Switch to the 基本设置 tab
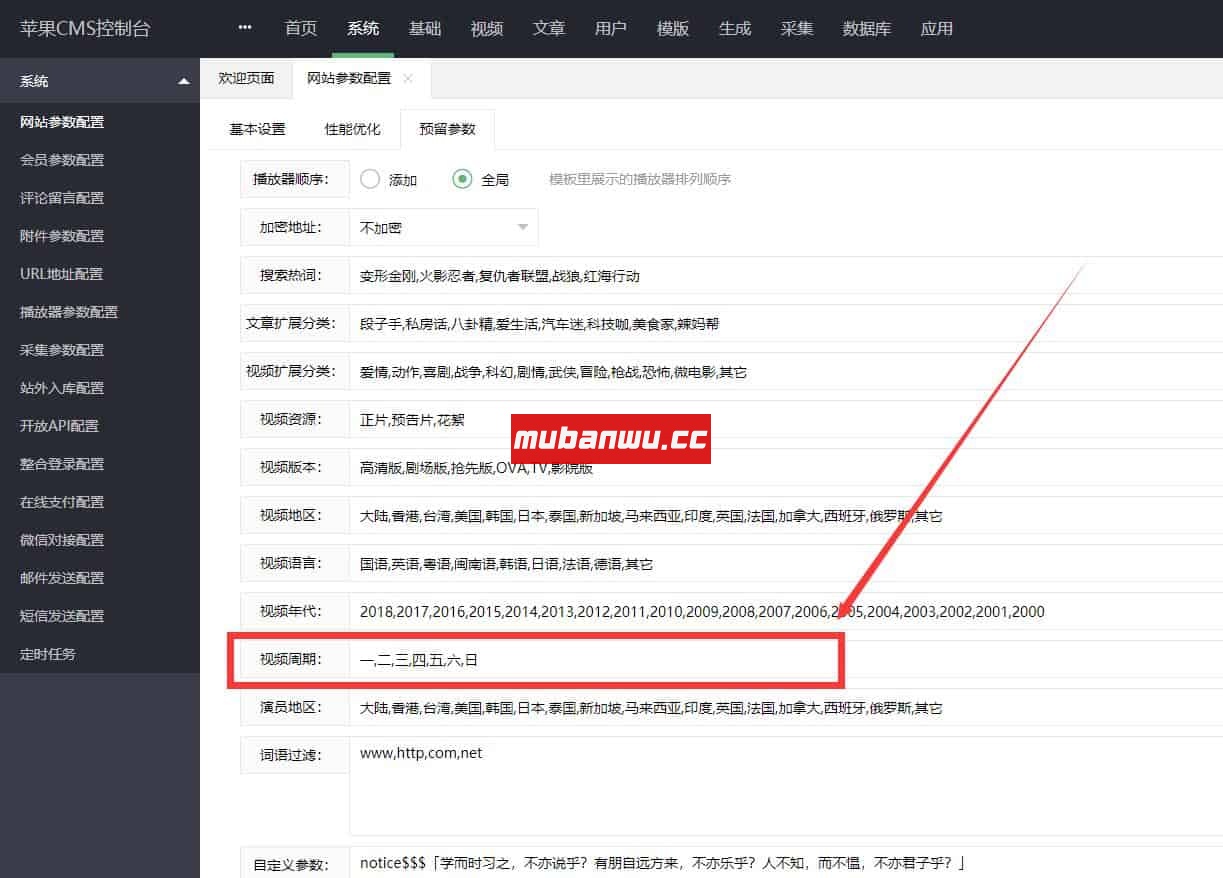 pos(258,129)
